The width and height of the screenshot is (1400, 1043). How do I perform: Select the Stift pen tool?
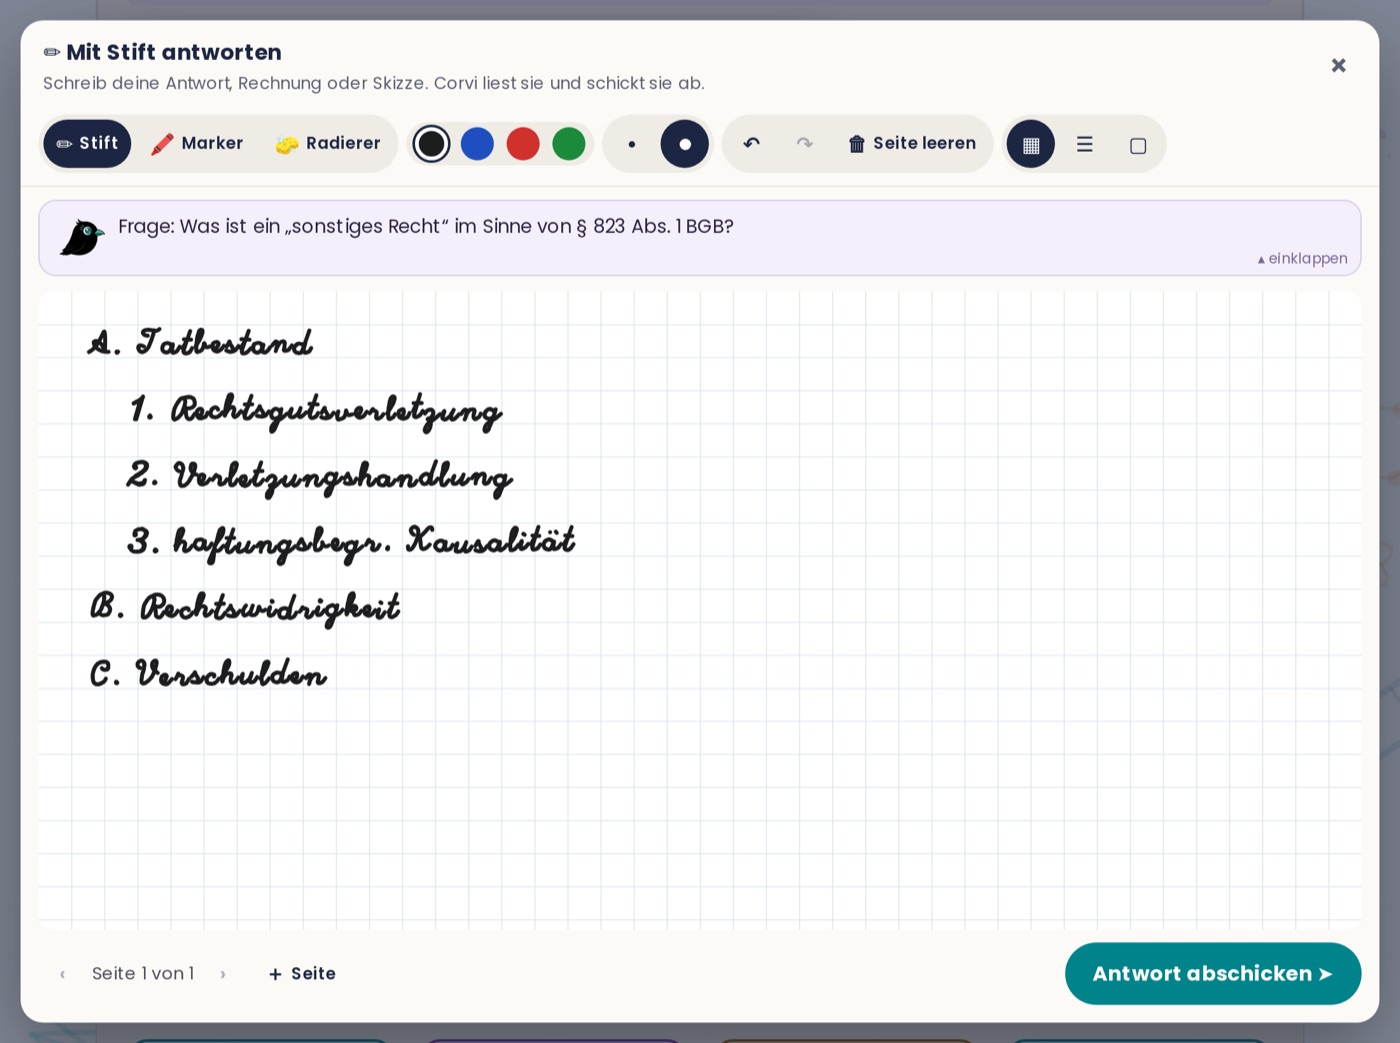(x=87, y=144)
